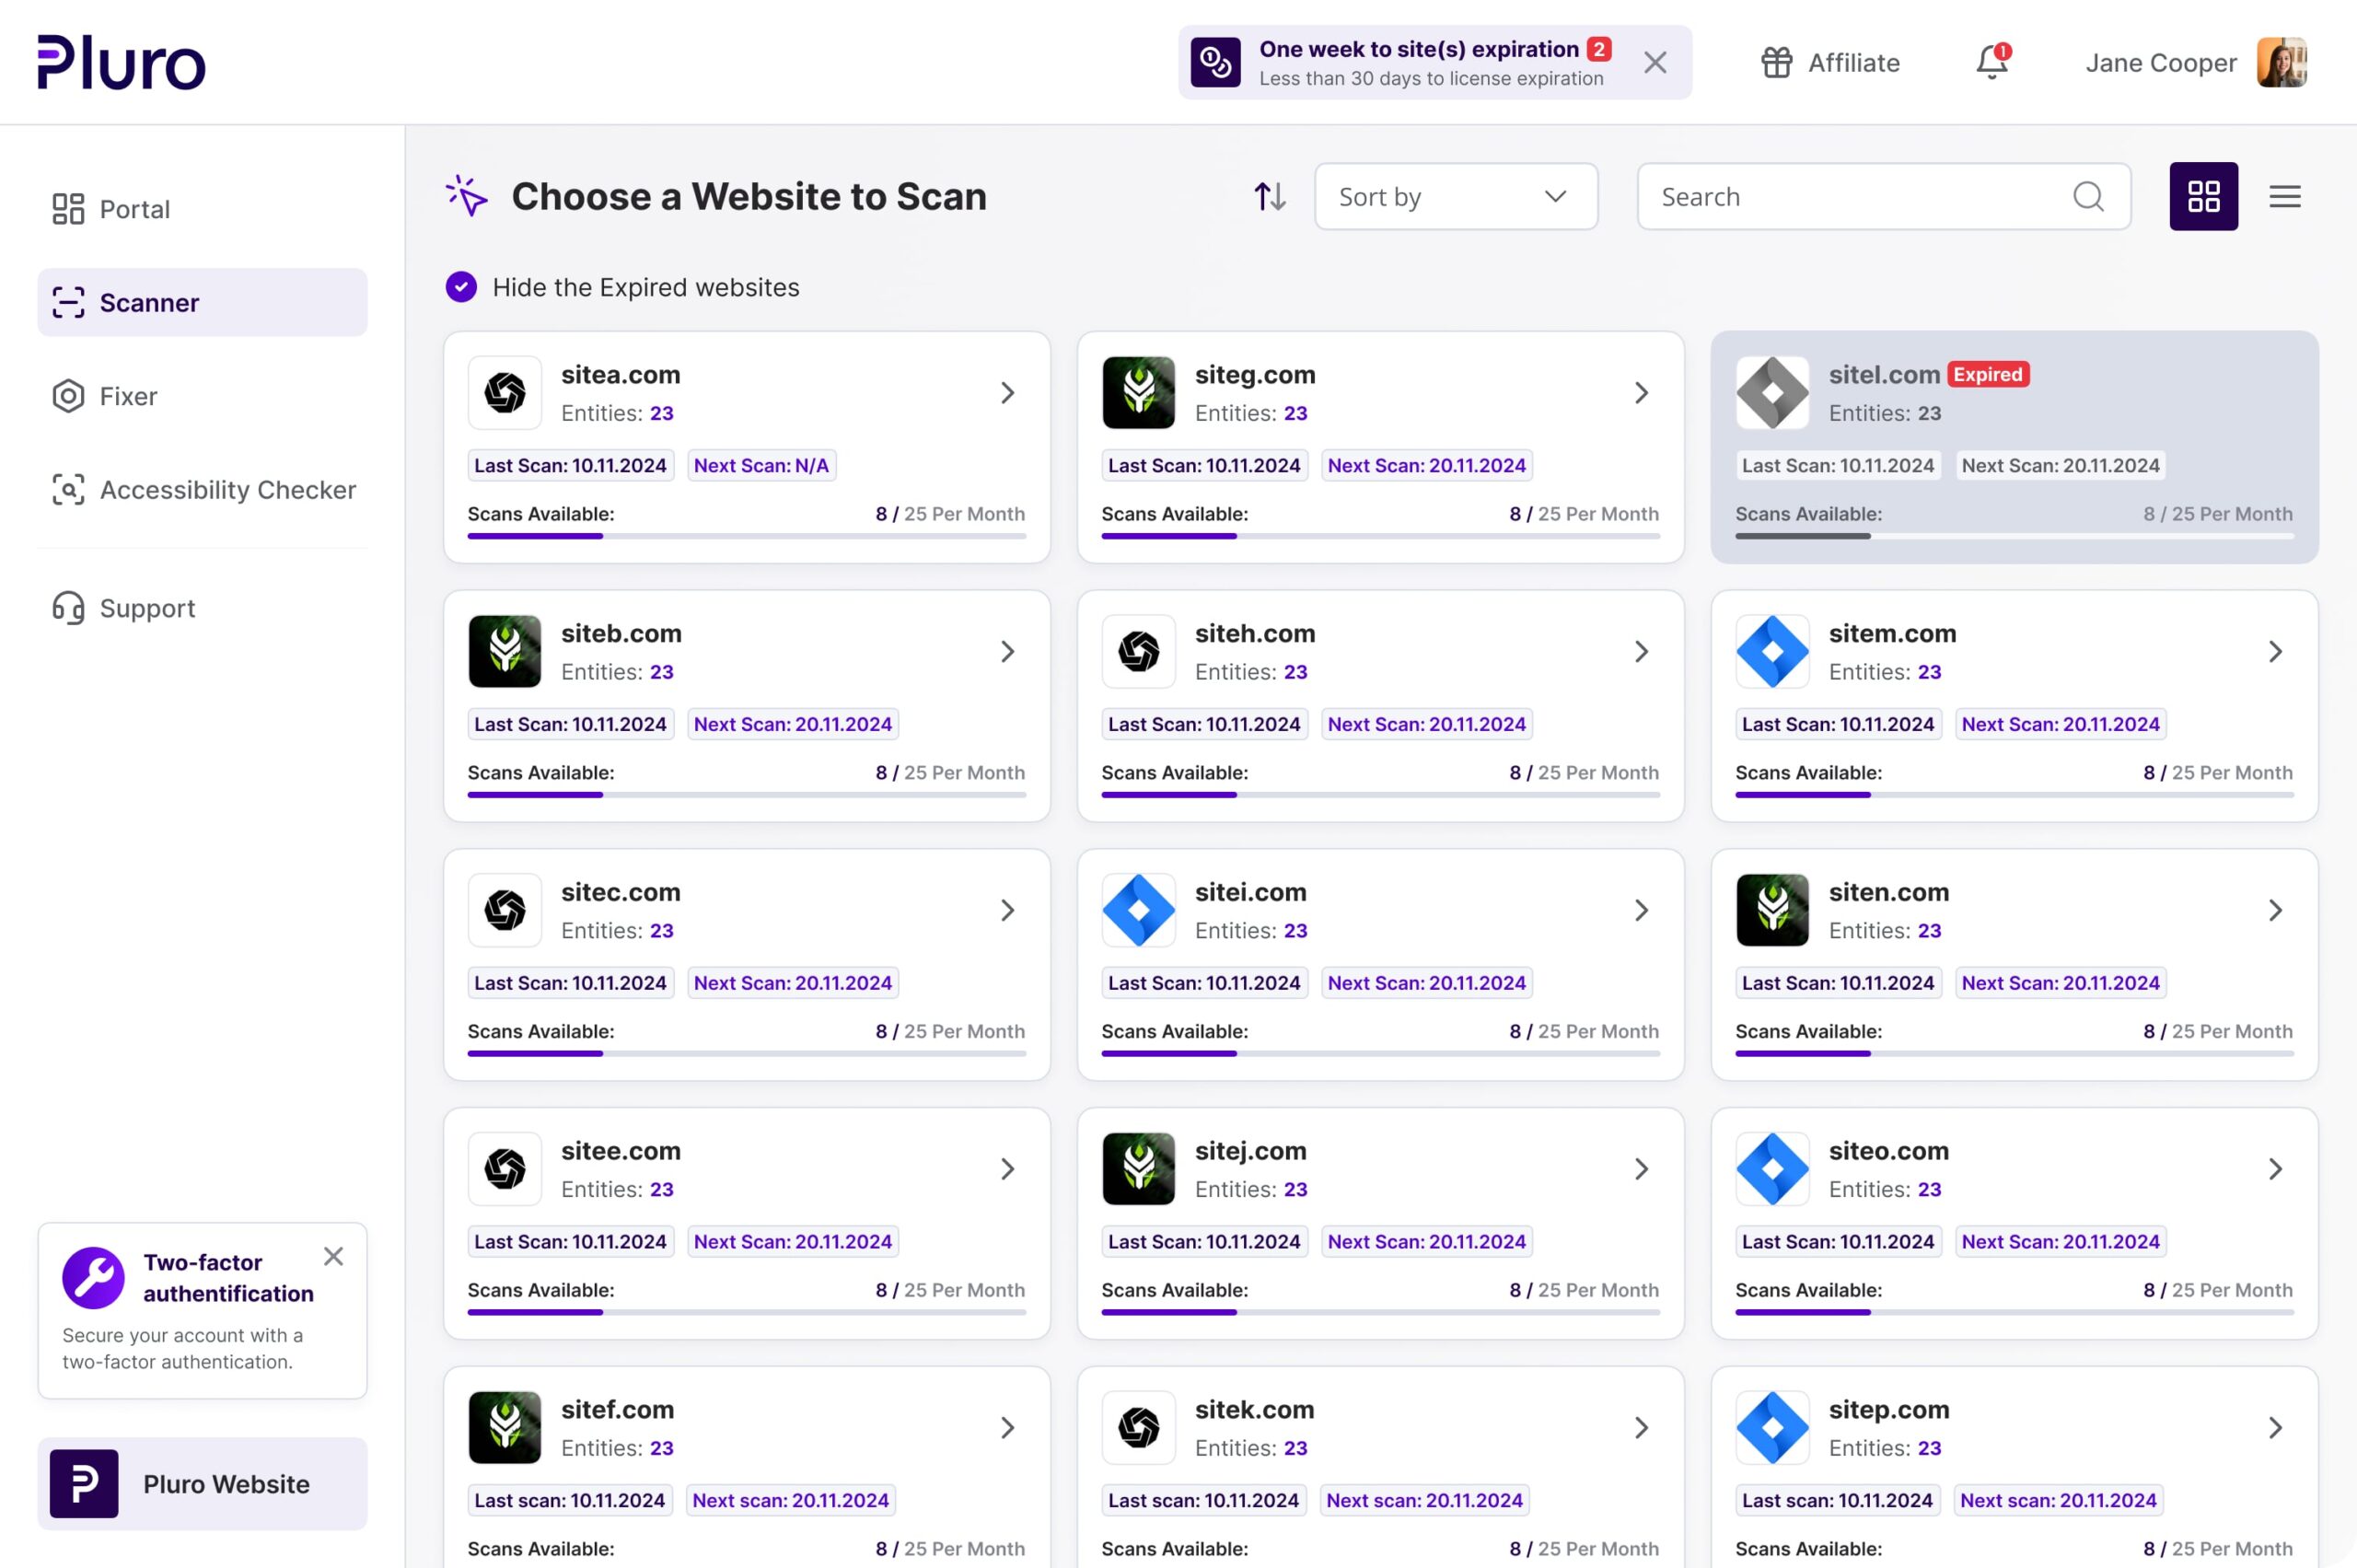The image size is (2357, 1568).
Task: Click the sort arrows icon beside Sort by
Action: pos(1268,196)
